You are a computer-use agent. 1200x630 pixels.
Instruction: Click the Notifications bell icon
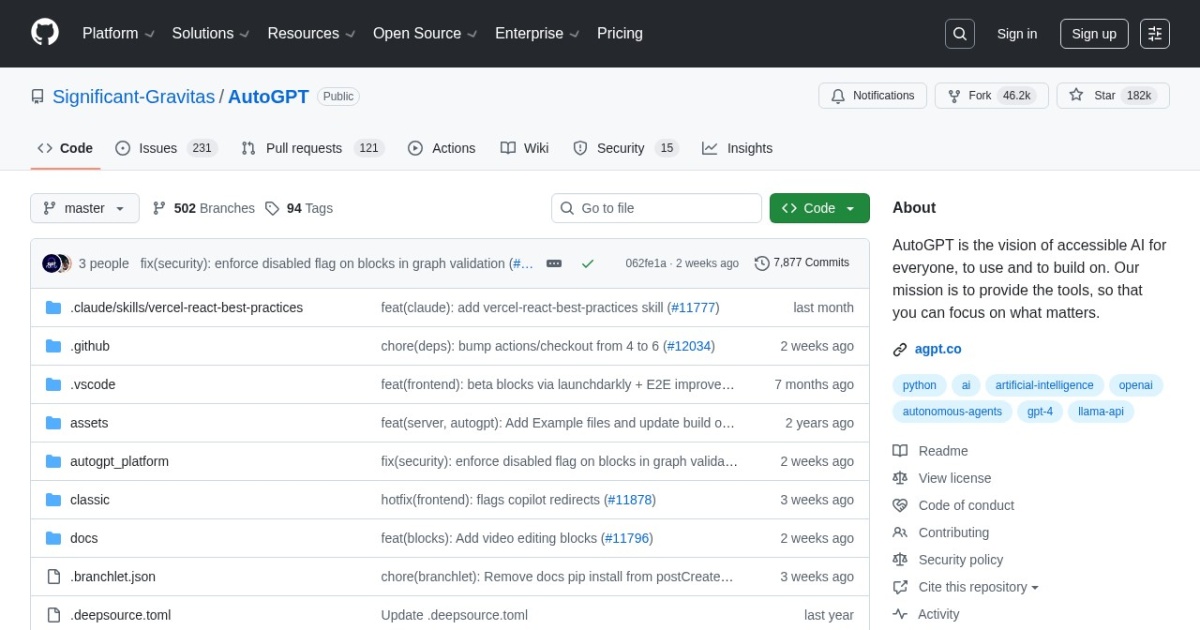coord(838,96)
